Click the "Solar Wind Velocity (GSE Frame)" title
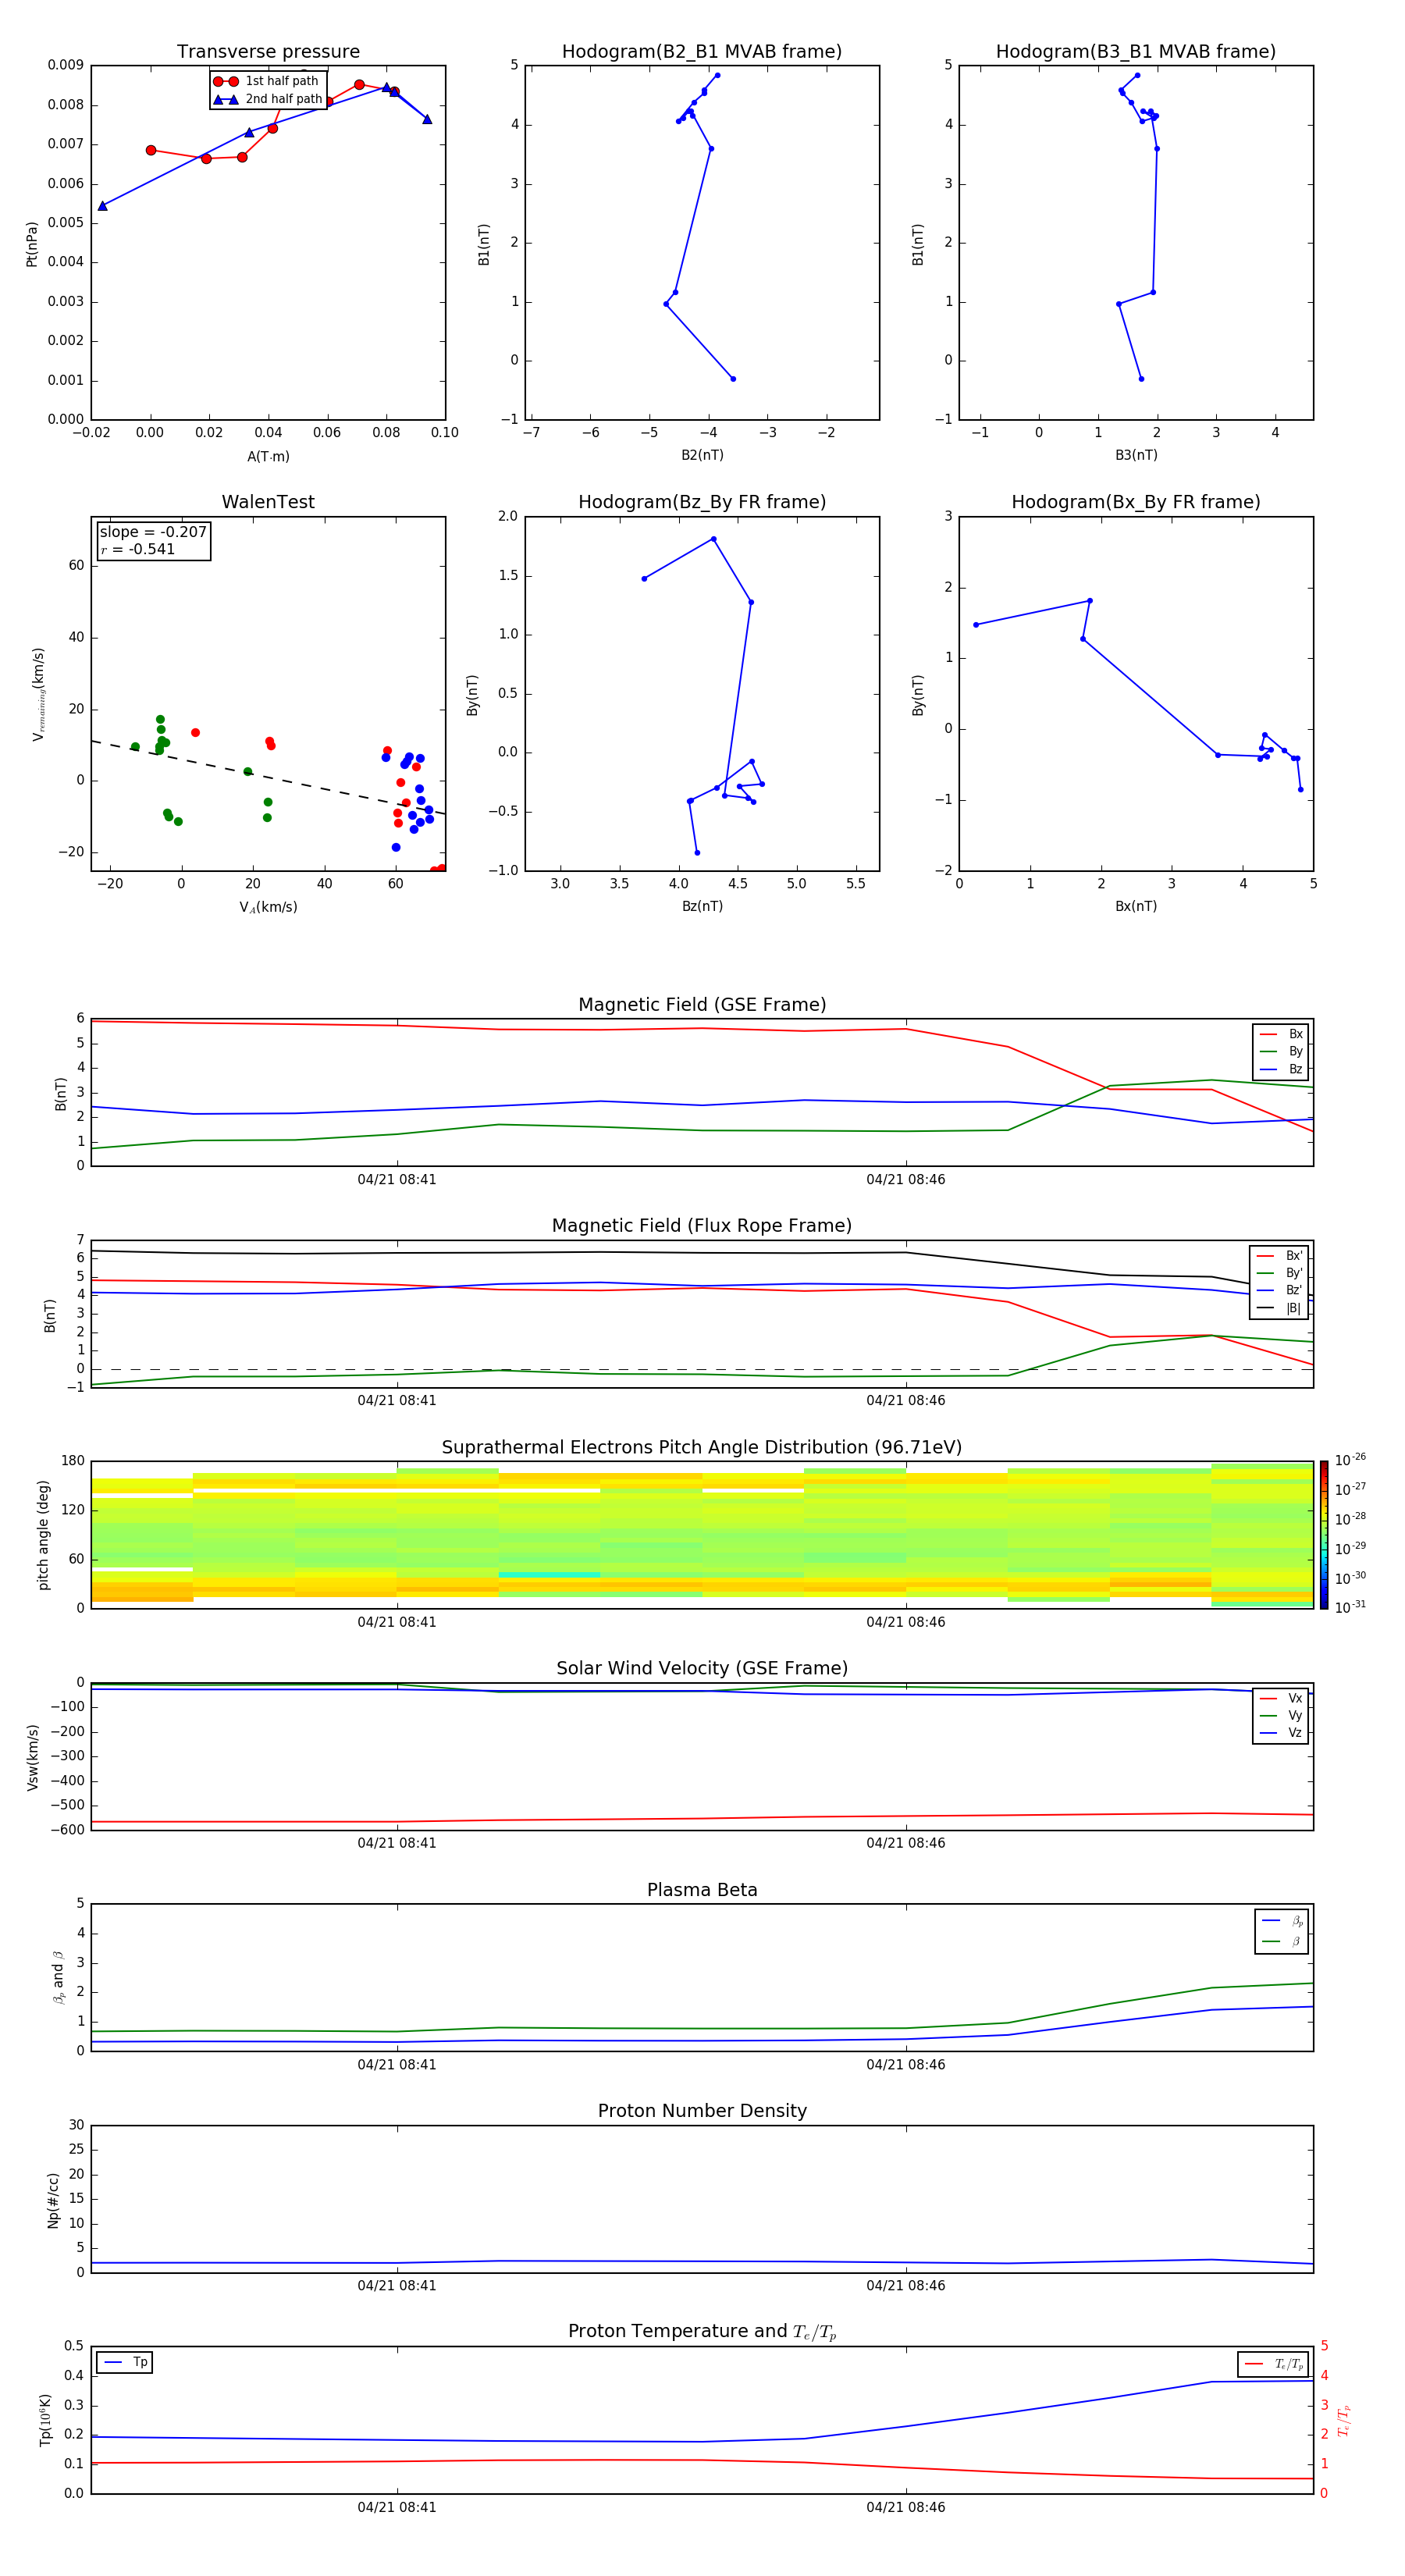This screenshot has height=2576, width=1405. click(x=702, y=1669)
